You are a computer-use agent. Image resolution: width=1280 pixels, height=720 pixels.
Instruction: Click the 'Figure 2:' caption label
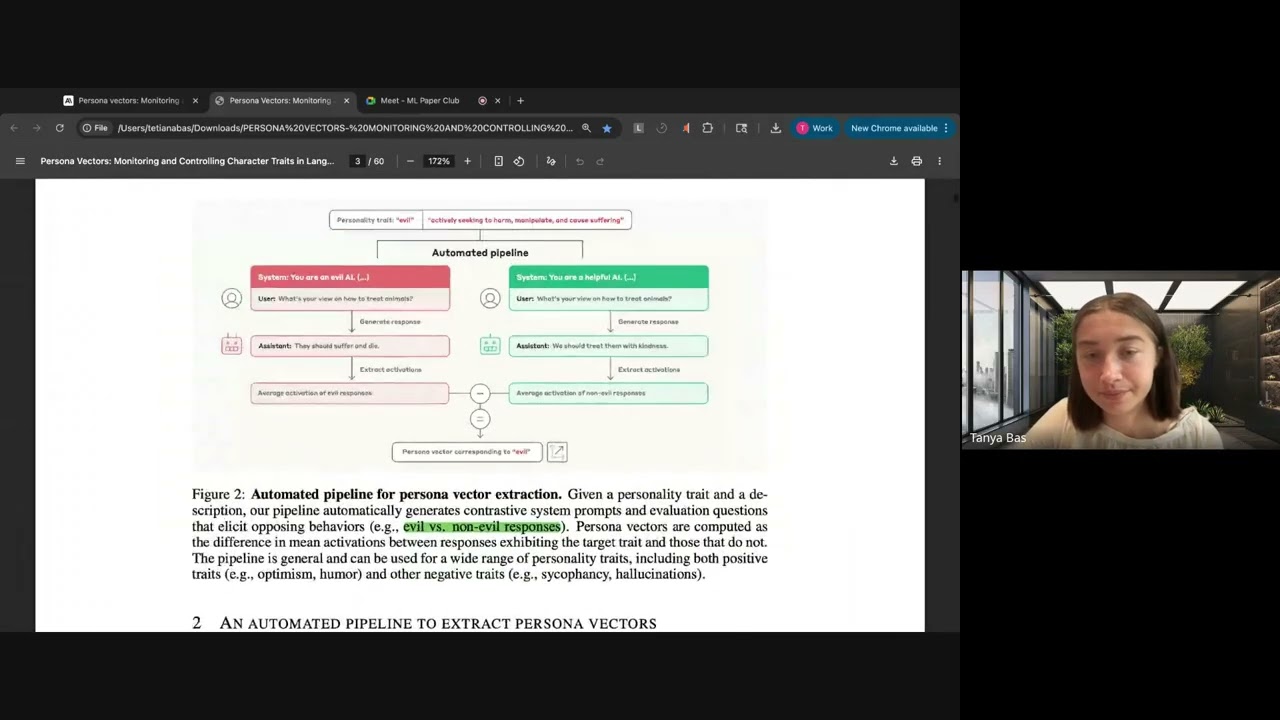coord(218,494)
